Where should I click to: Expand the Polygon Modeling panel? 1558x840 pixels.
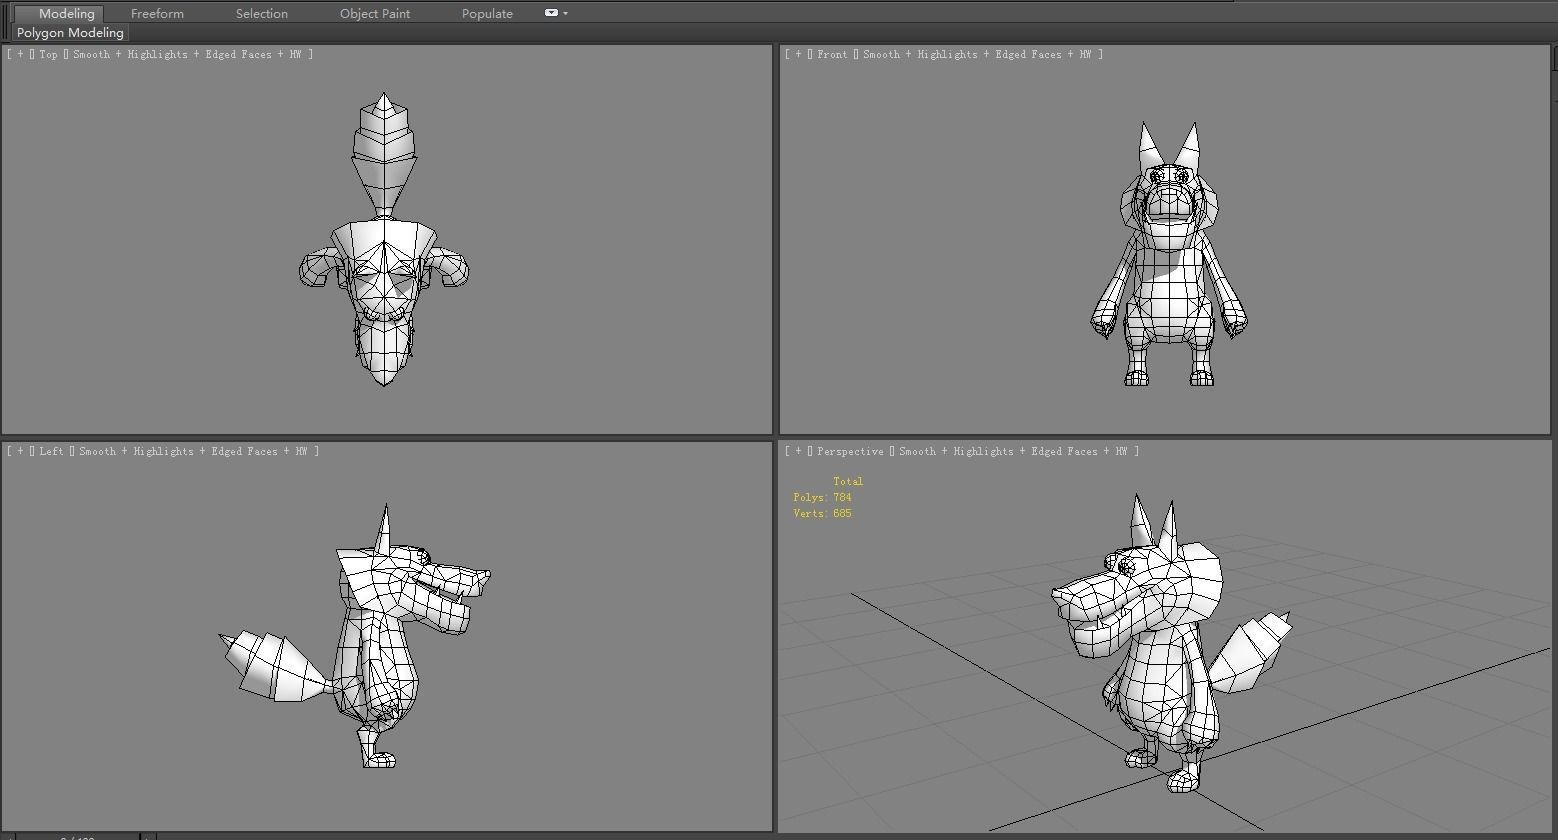coord(70,33)
